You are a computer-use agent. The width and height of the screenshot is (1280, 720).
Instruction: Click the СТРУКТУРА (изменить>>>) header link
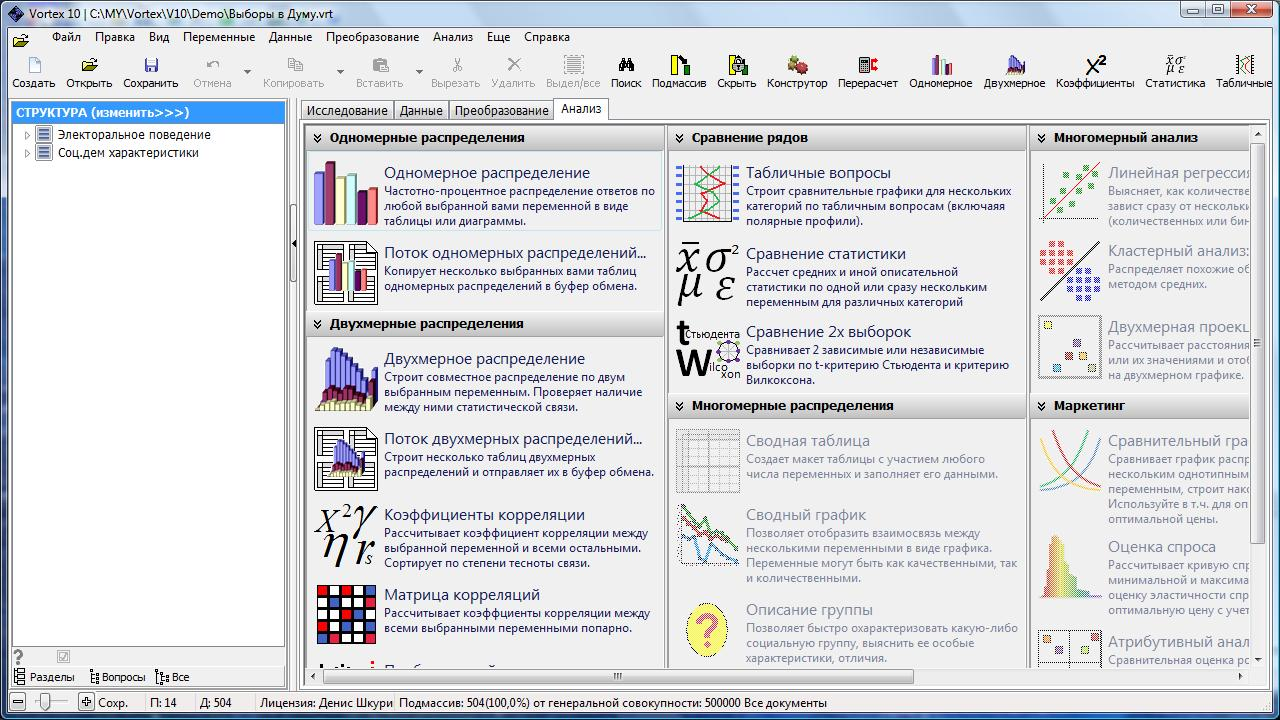102,113
